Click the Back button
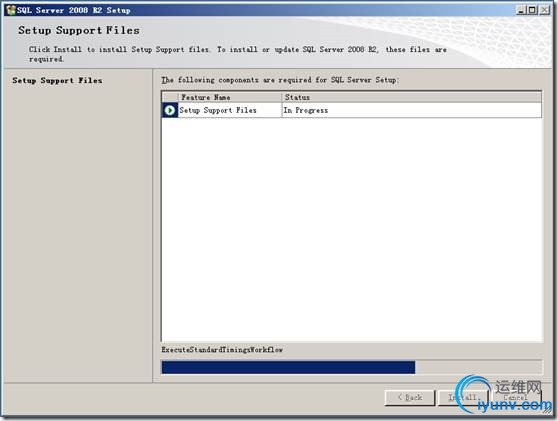Viewport: 558px width, 421px height. (410, 398)
